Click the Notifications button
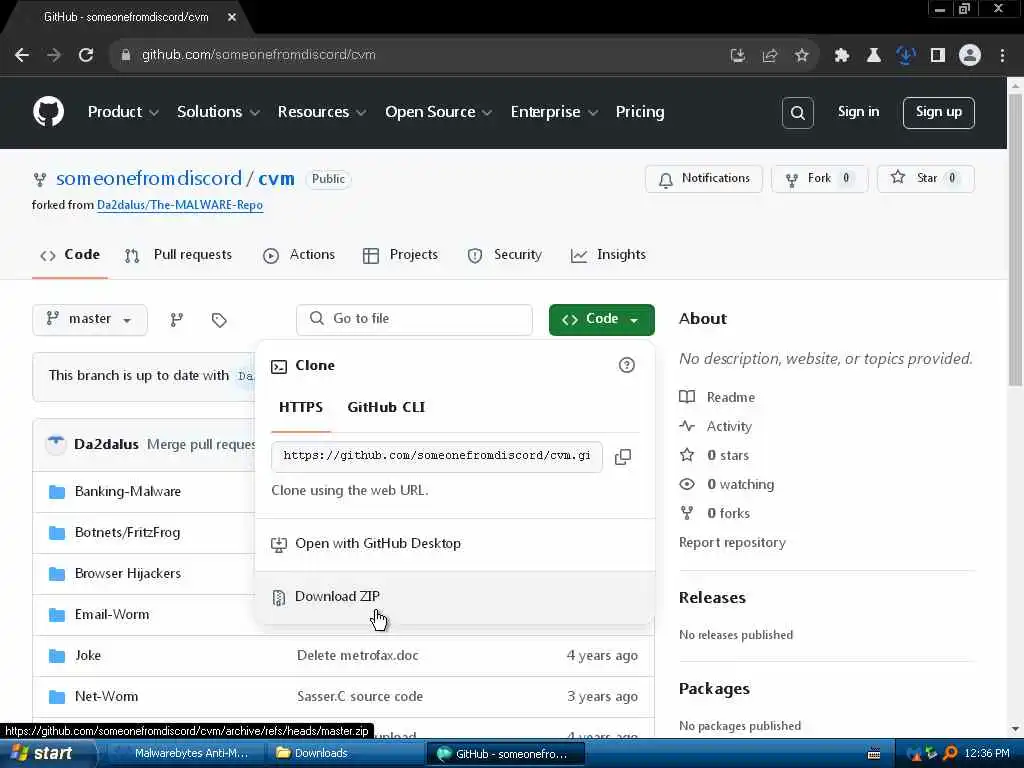The width and height of the screenshot is (1024, 768). point(703,179)
